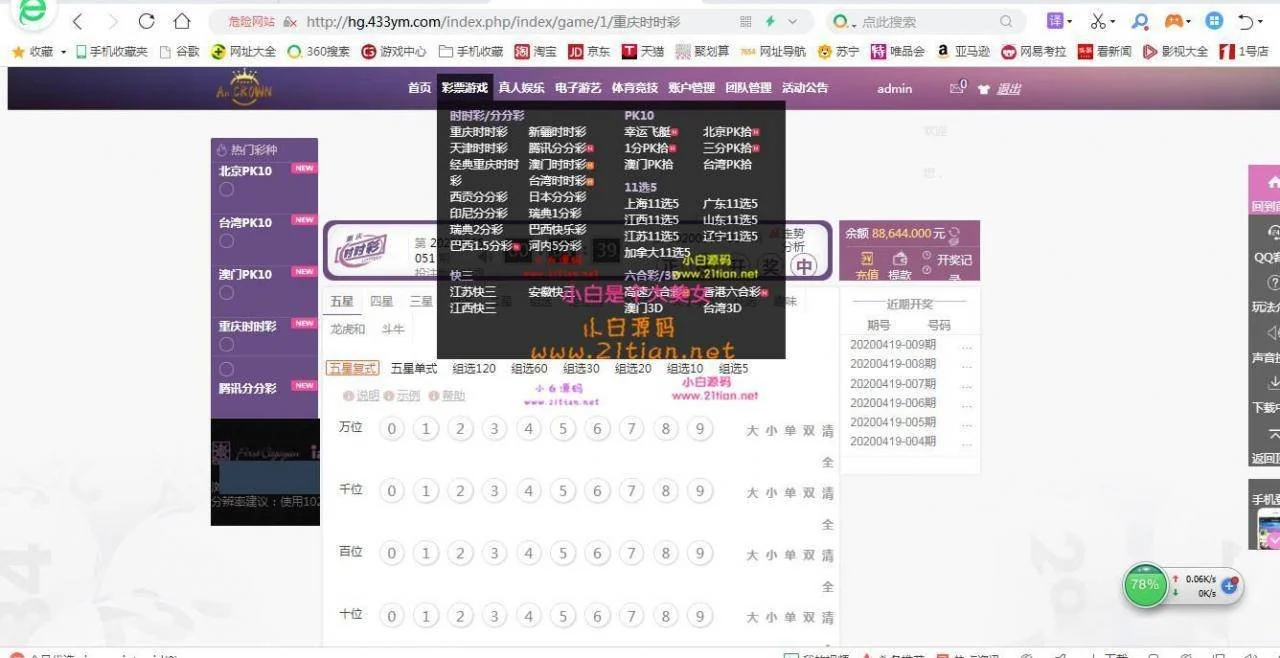Click the browser refresh icon
1280x658 pixels.
pyautogui.click(x=146, y=21)
